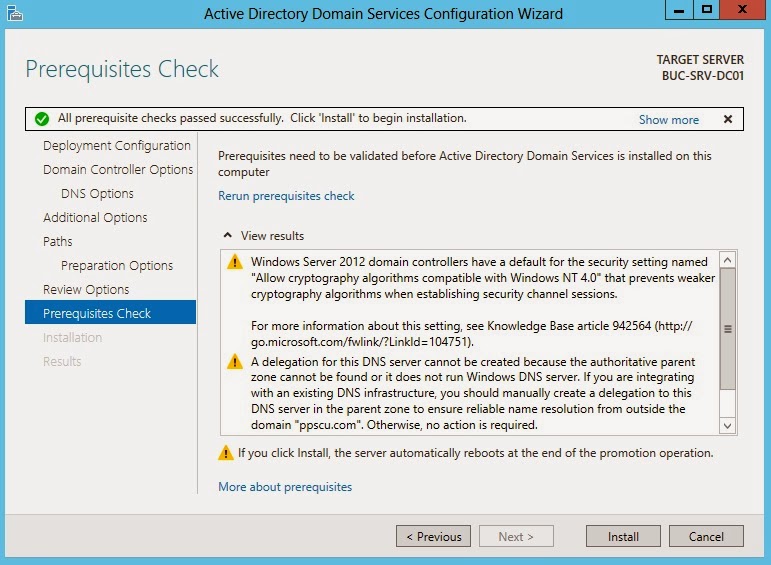Click the Cancel button

click(706, 536)
